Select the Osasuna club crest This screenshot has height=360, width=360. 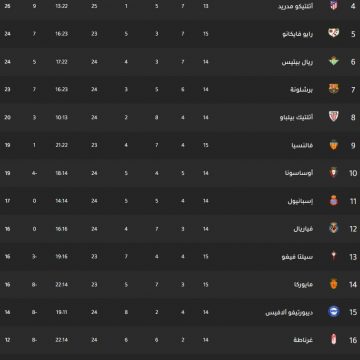[x=333, y=173]
